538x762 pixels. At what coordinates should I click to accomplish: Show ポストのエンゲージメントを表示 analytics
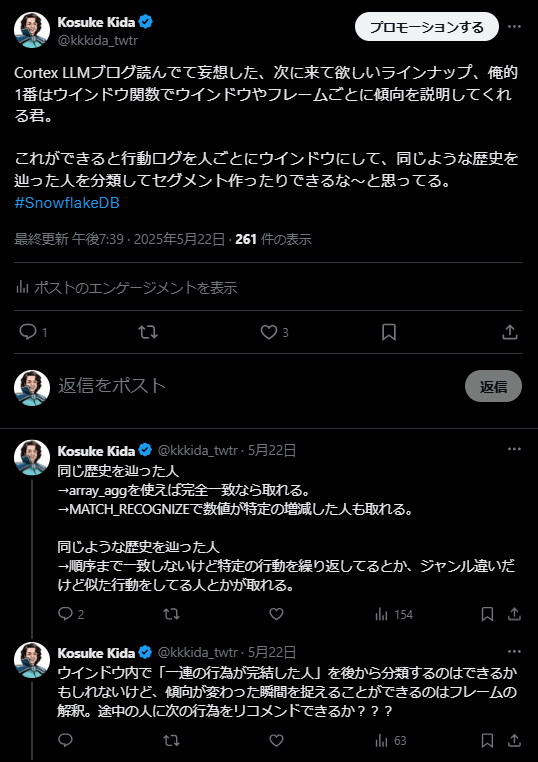(x=126, y=287)
